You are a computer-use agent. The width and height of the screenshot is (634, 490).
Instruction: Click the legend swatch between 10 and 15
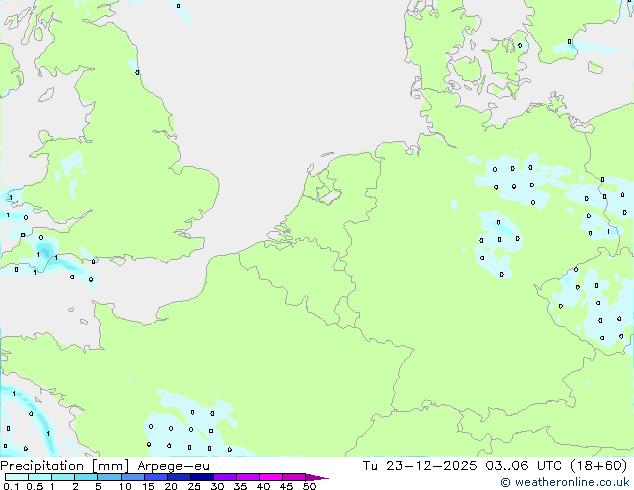[x=132, y=477]
